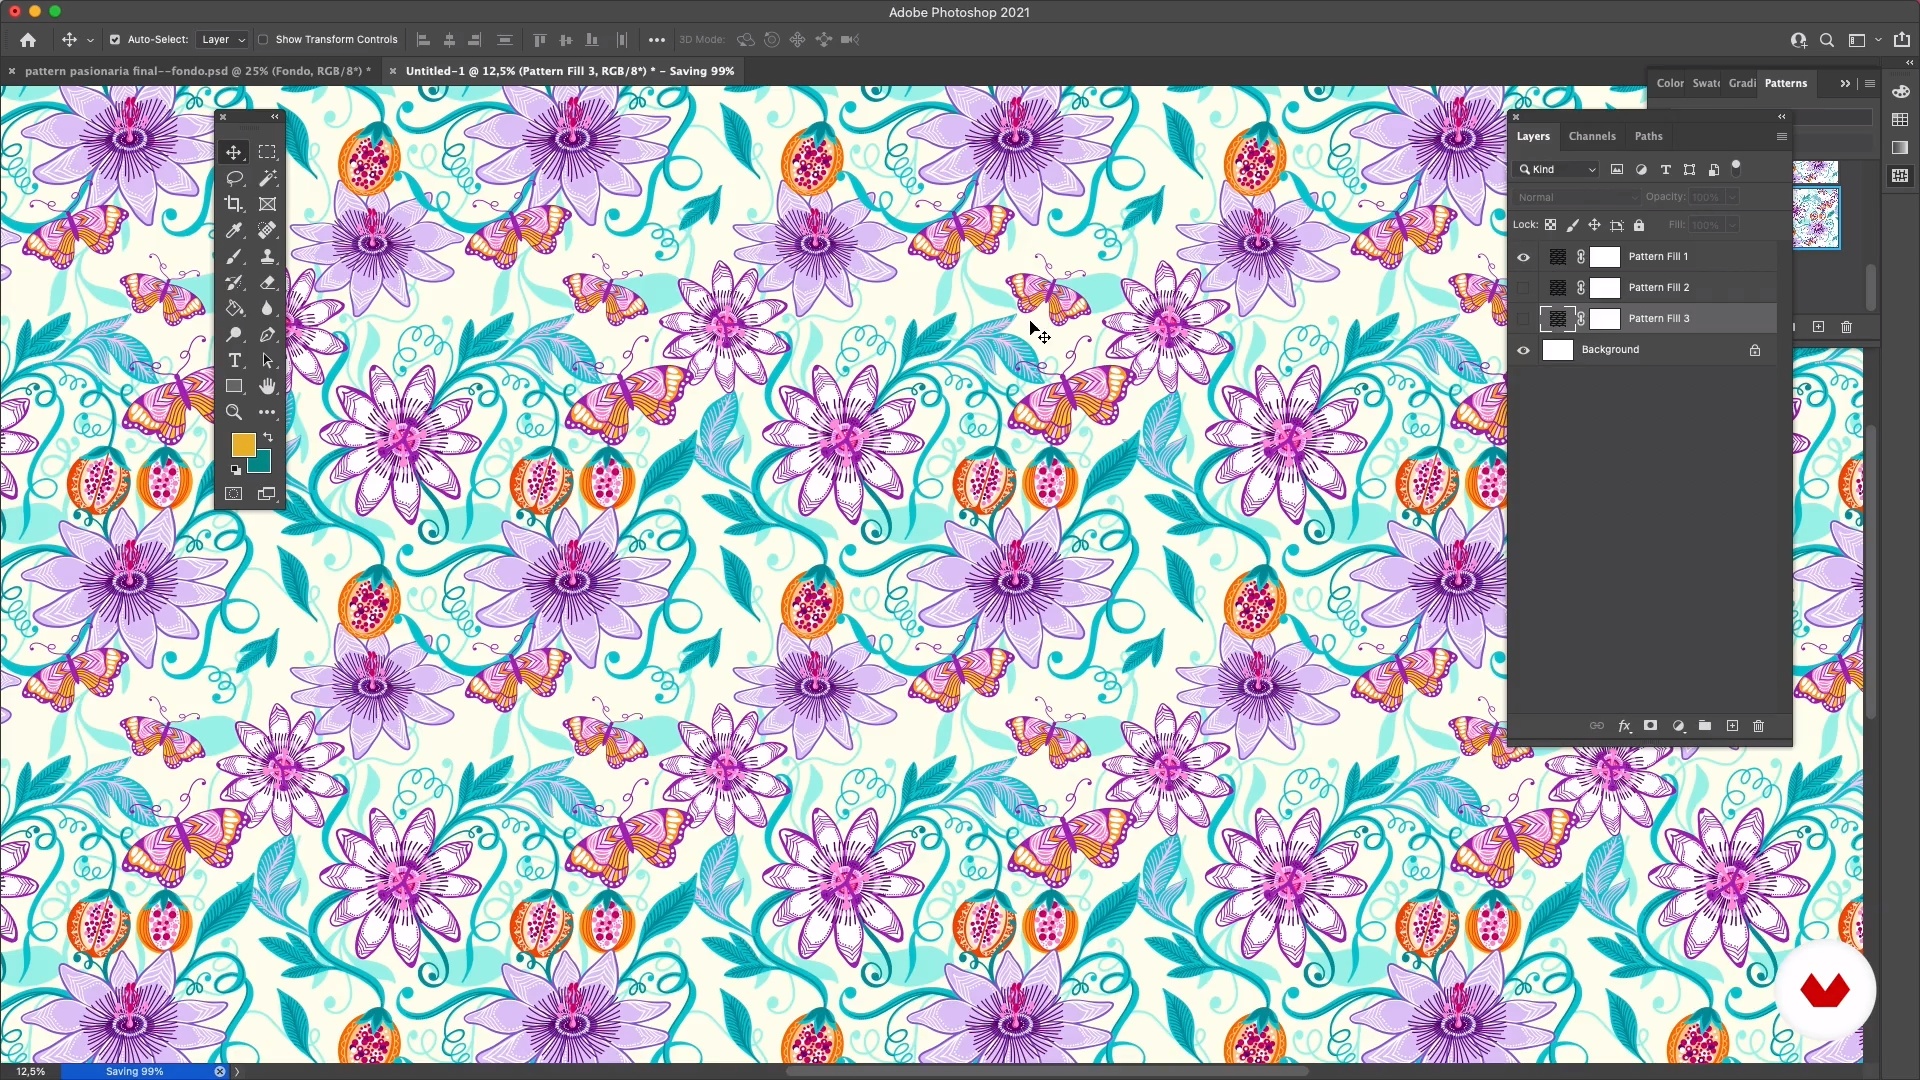The image size is (1920, 1080).
Task: Collapse the Tools panel double arrow
Action: pyautogui.click(x=275, y=117)
